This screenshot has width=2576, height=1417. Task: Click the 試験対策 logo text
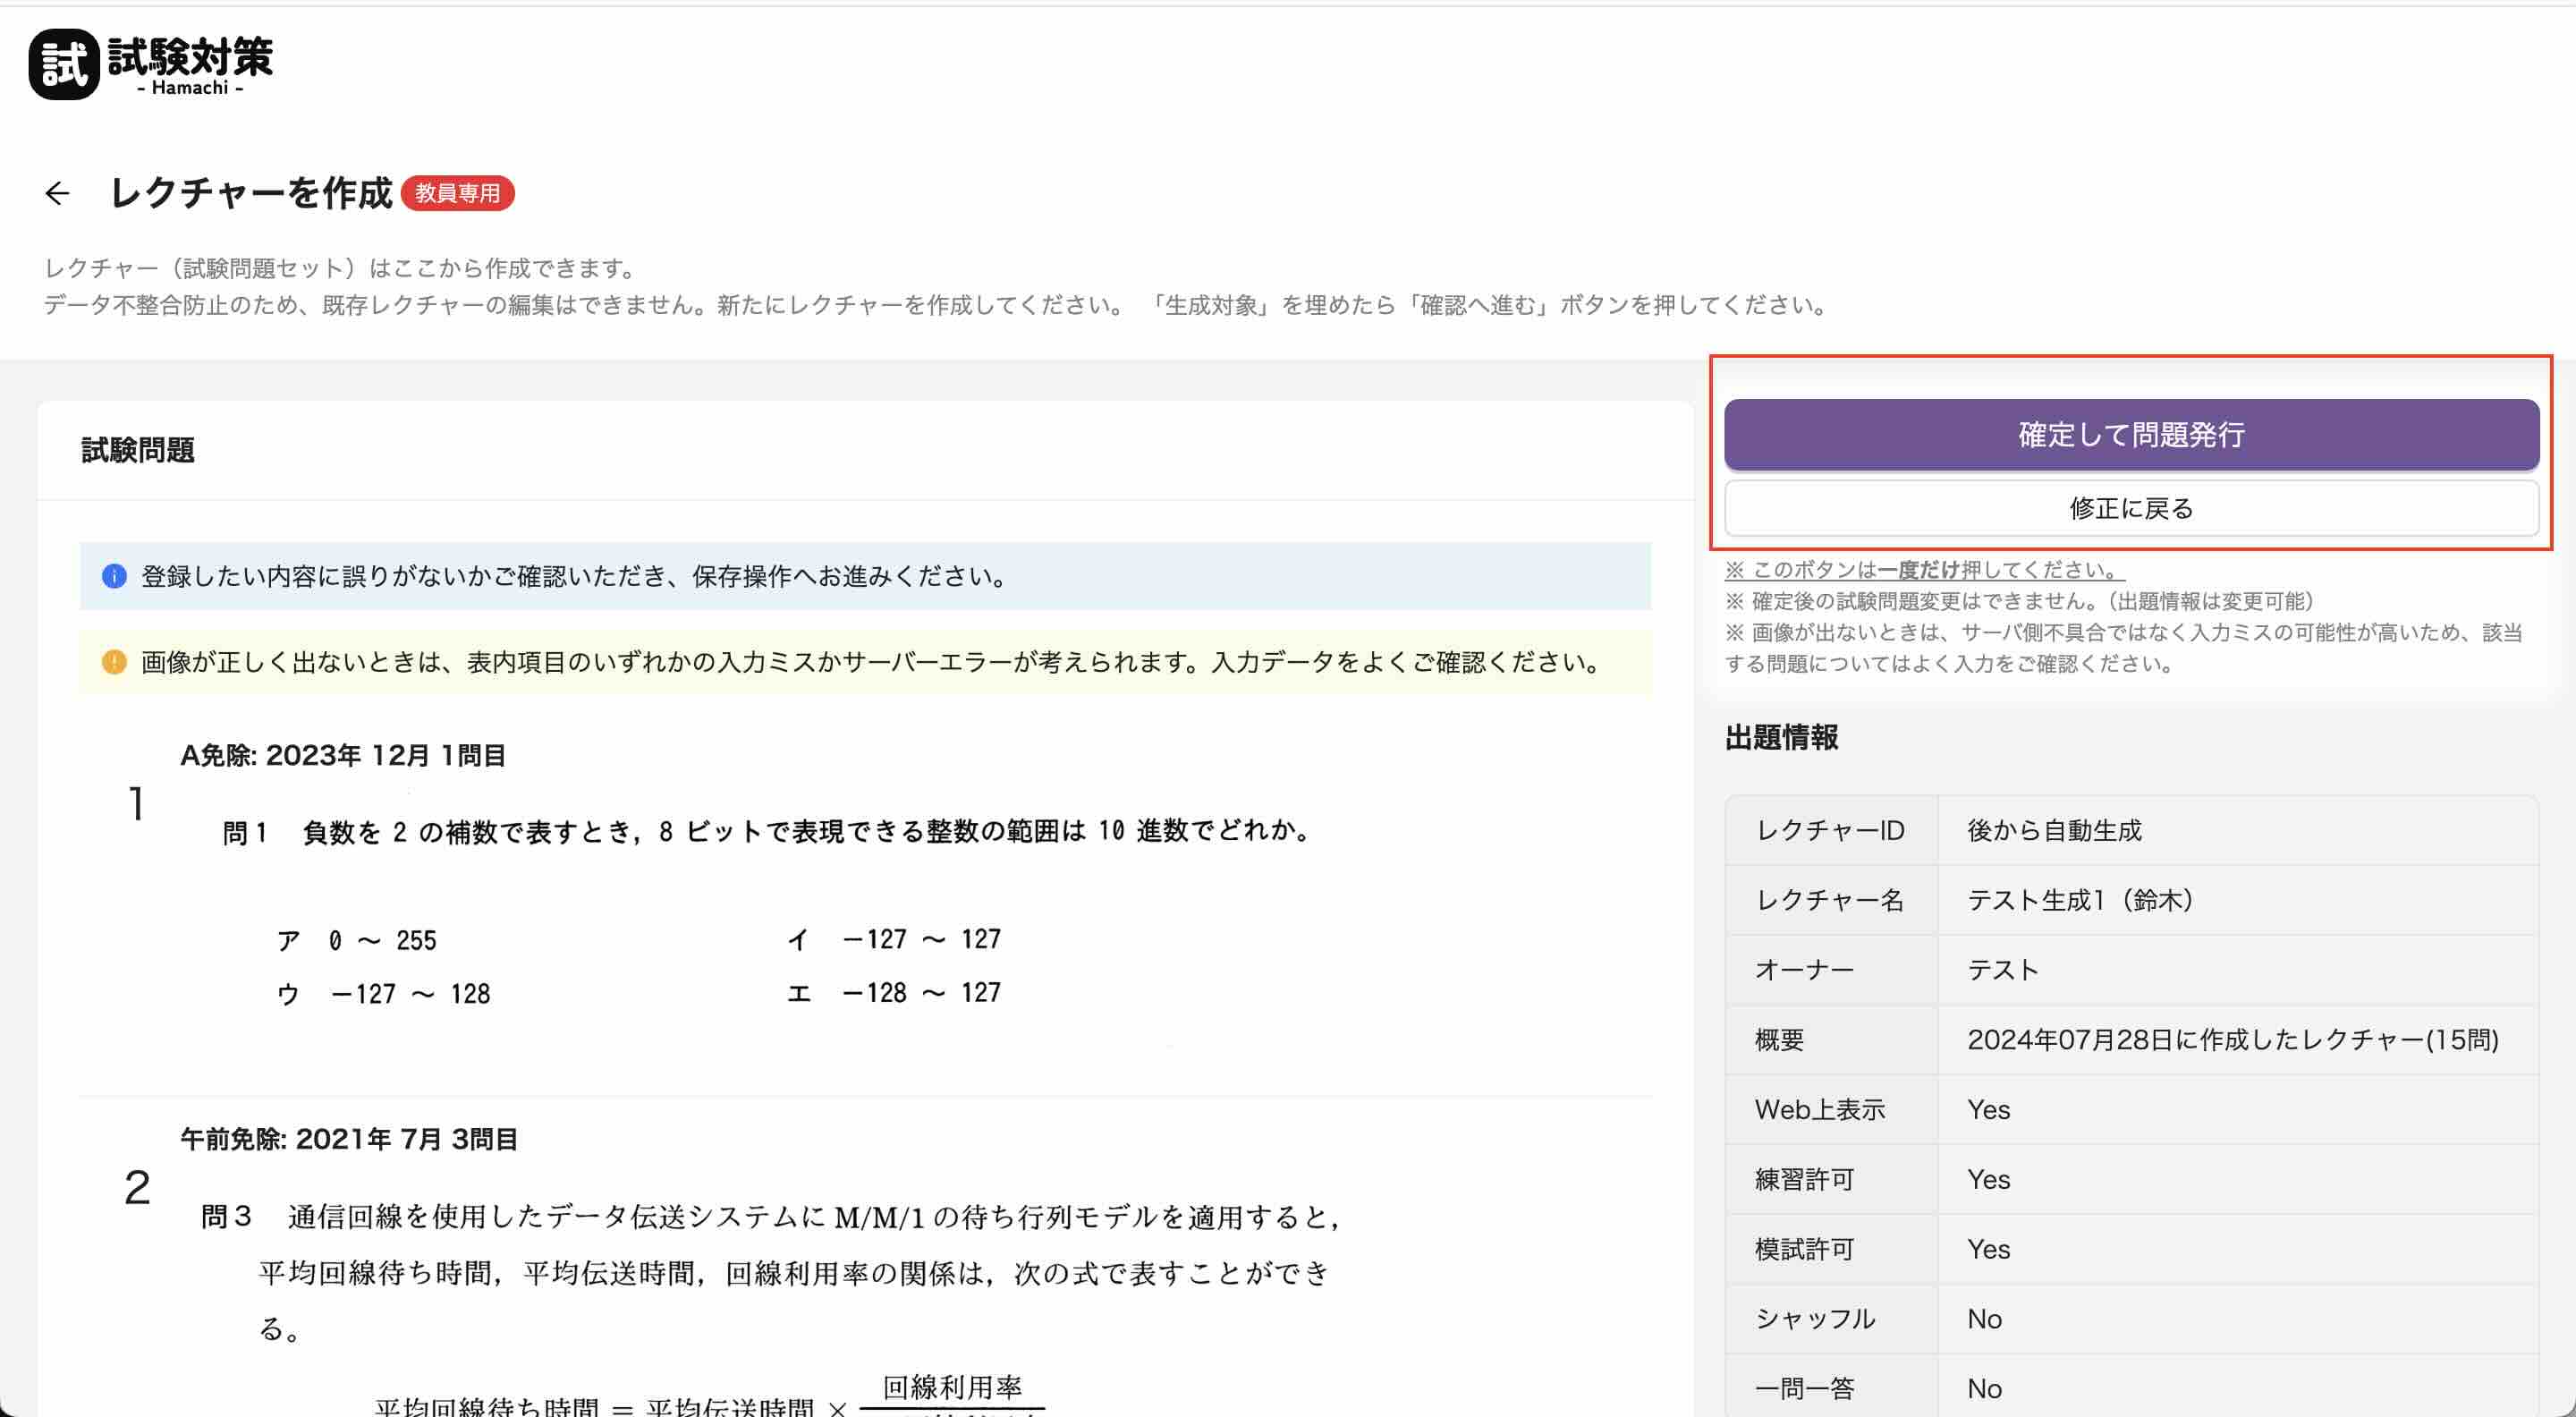tap(190, 58)
